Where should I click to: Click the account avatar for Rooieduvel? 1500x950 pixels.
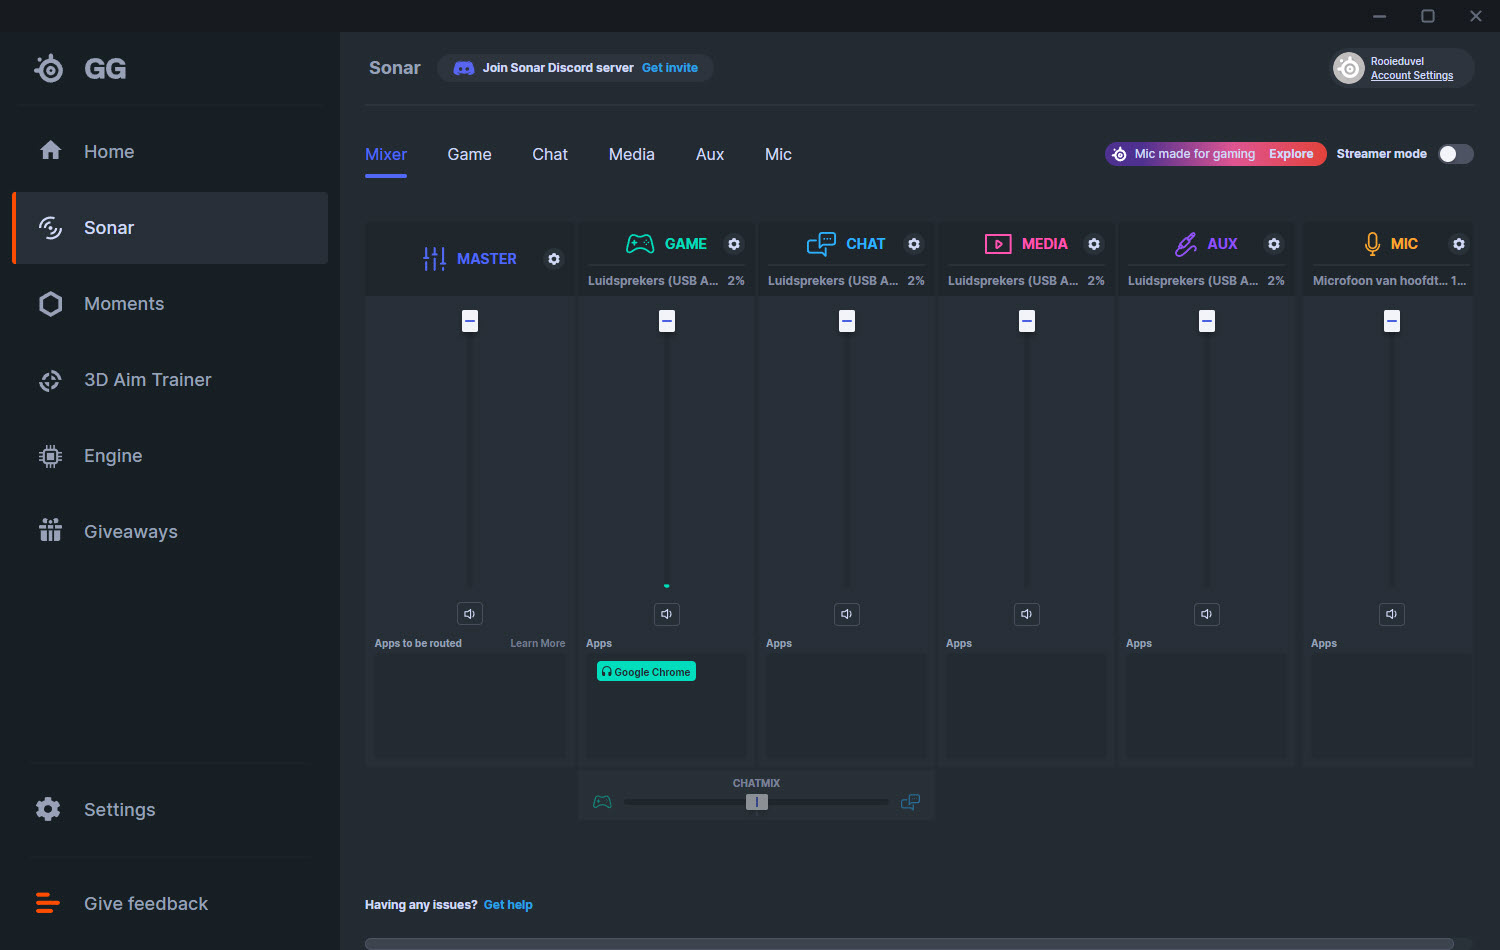tap(1349, 68)
